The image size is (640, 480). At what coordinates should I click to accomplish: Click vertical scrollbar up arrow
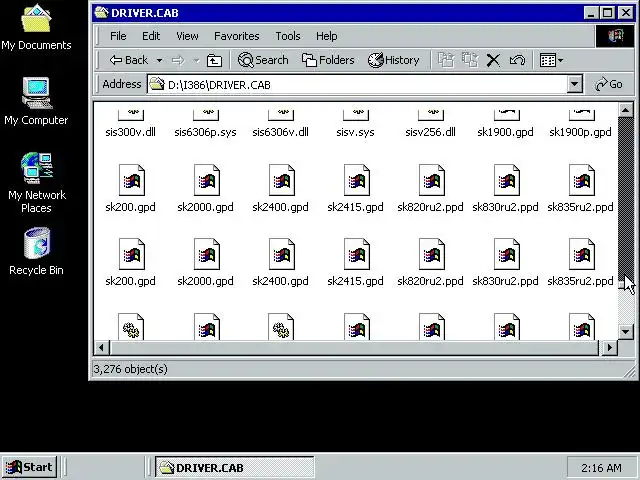coord(626,110)
